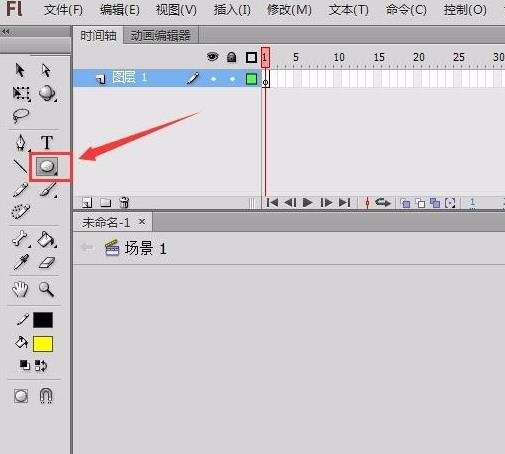Viewport: 505px width, 454px height.
Task: Click the play button in timeline
Action: 307,202
